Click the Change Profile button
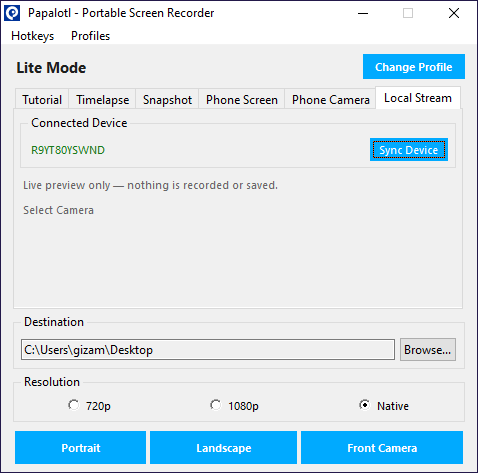This screenshot has height=473, width=478. click(x=414, y=67)
